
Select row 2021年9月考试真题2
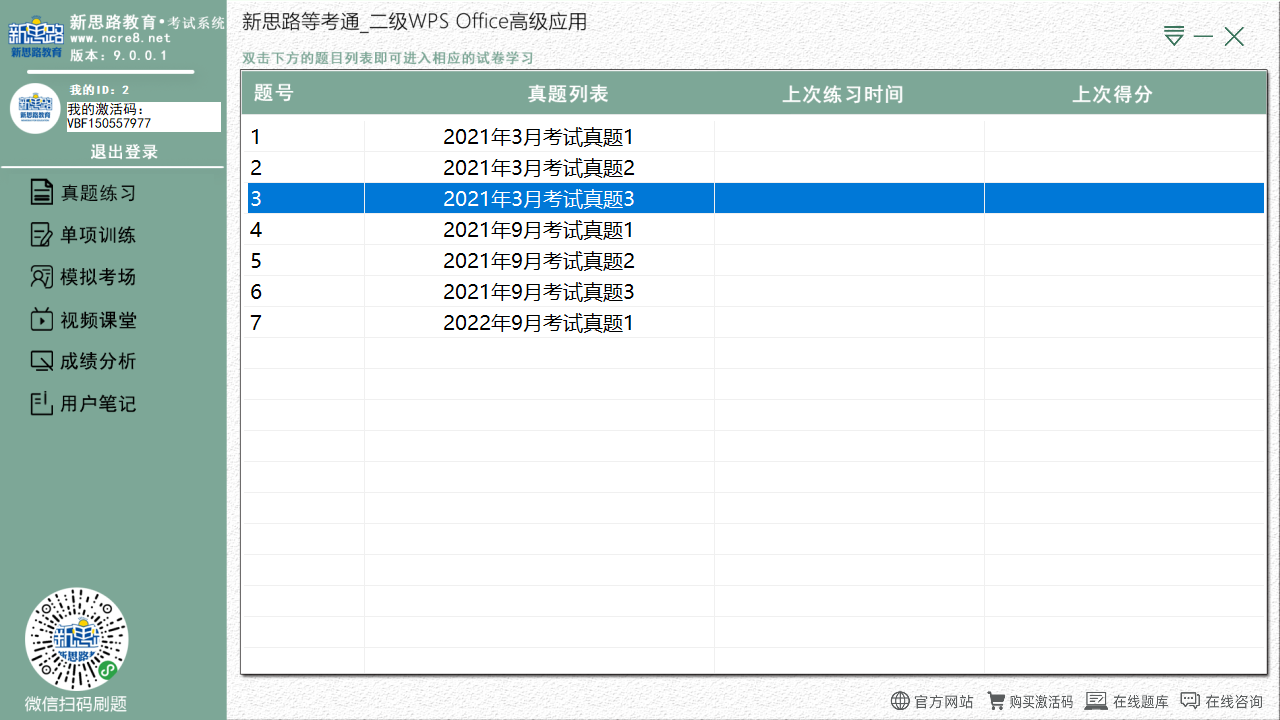[x=756, y=261]
